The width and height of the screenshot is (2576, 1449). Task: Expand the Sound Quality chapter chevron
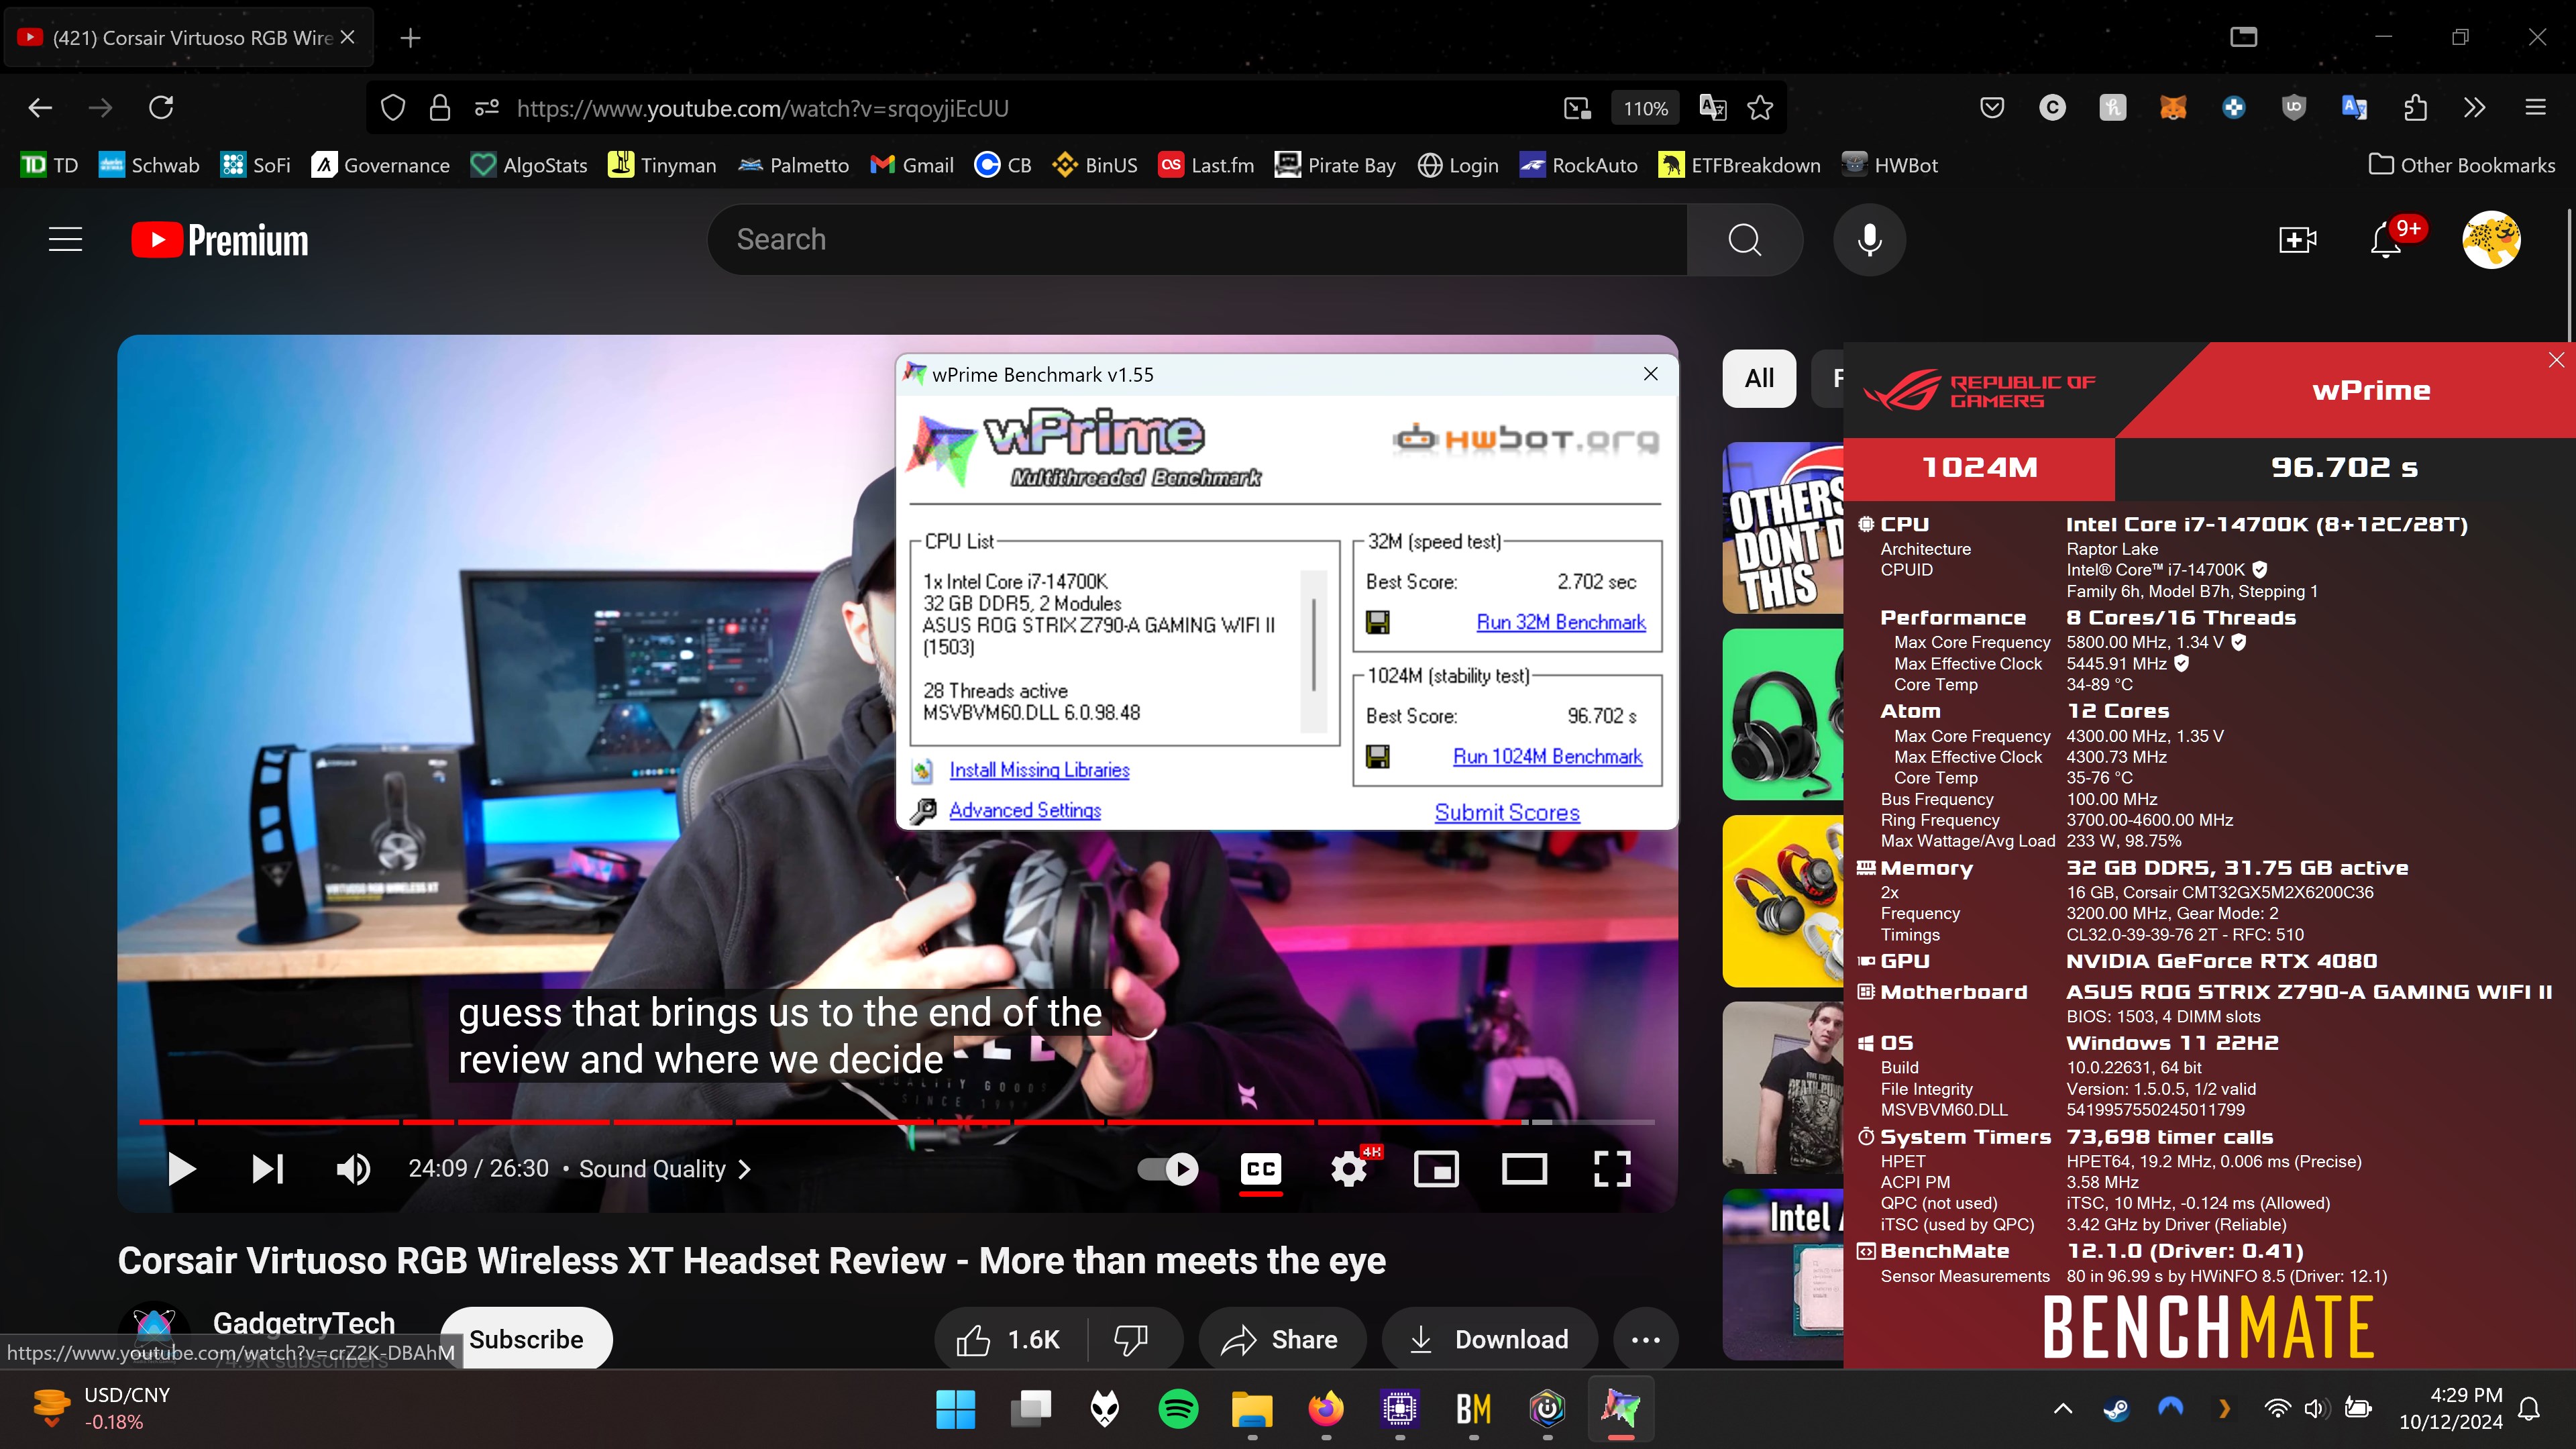click(x=744, y=1169)
